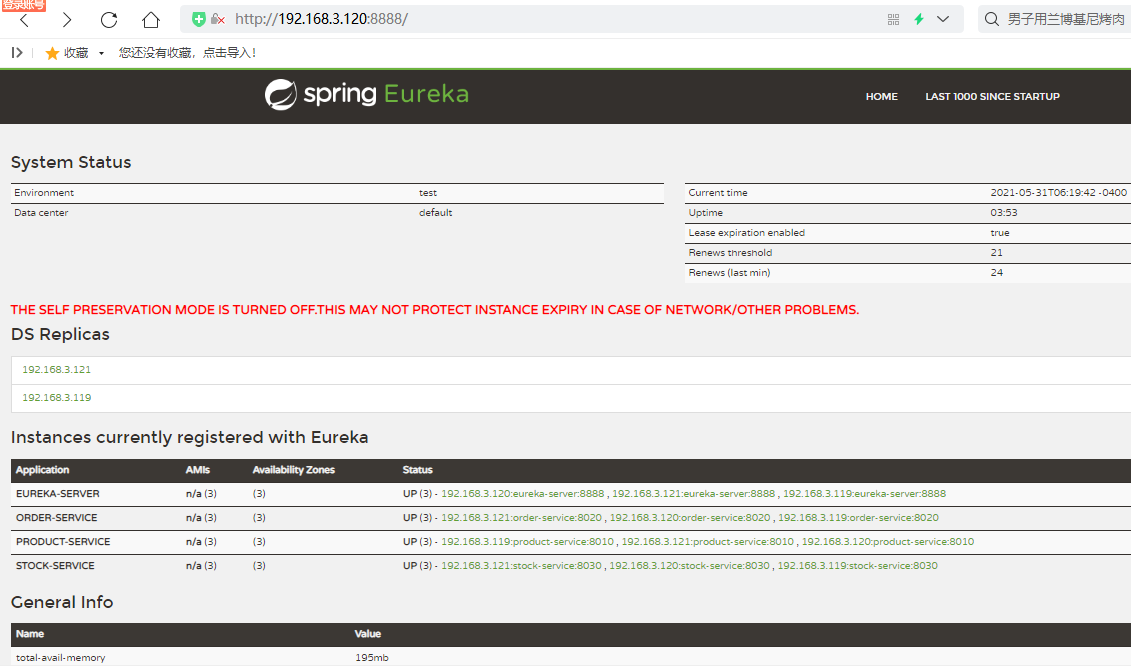Click the total-avail-memory row name
This screenshot has width=1131, height=669.
(x=61, y=657)
